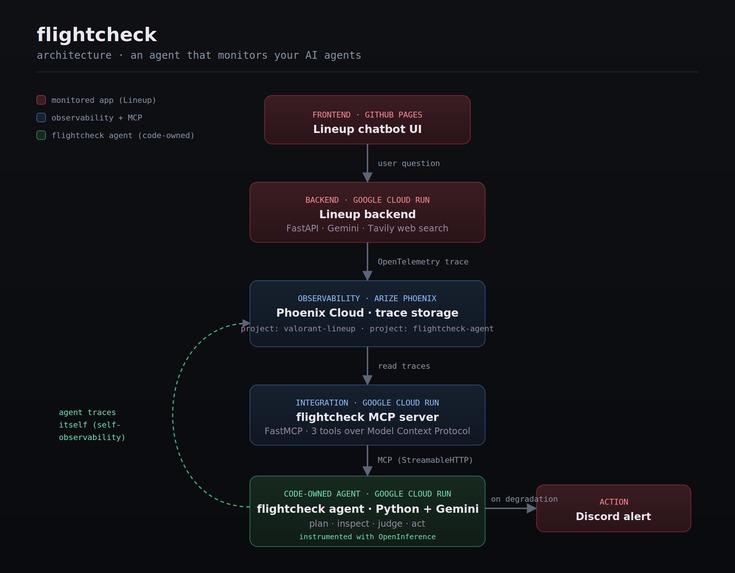Click 'FRONTEND · GITHUB PAGES' heading
This screenshot has height=573, width=735.
coord(368,115)
